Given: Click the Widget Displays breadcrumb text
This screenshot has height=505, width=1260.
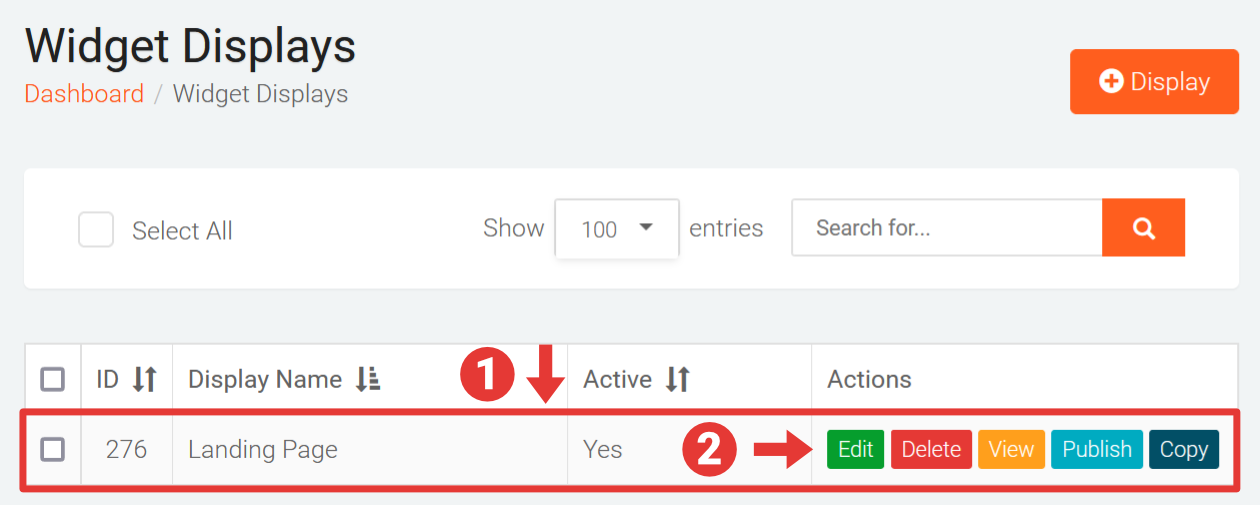Looking at the screenshot, I should click(x=260, y=94).
